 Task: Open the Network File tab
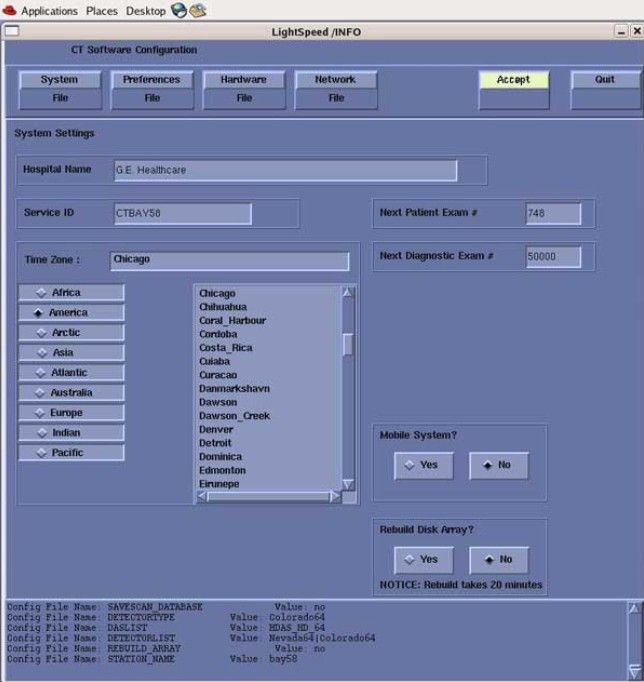[335, 88]
